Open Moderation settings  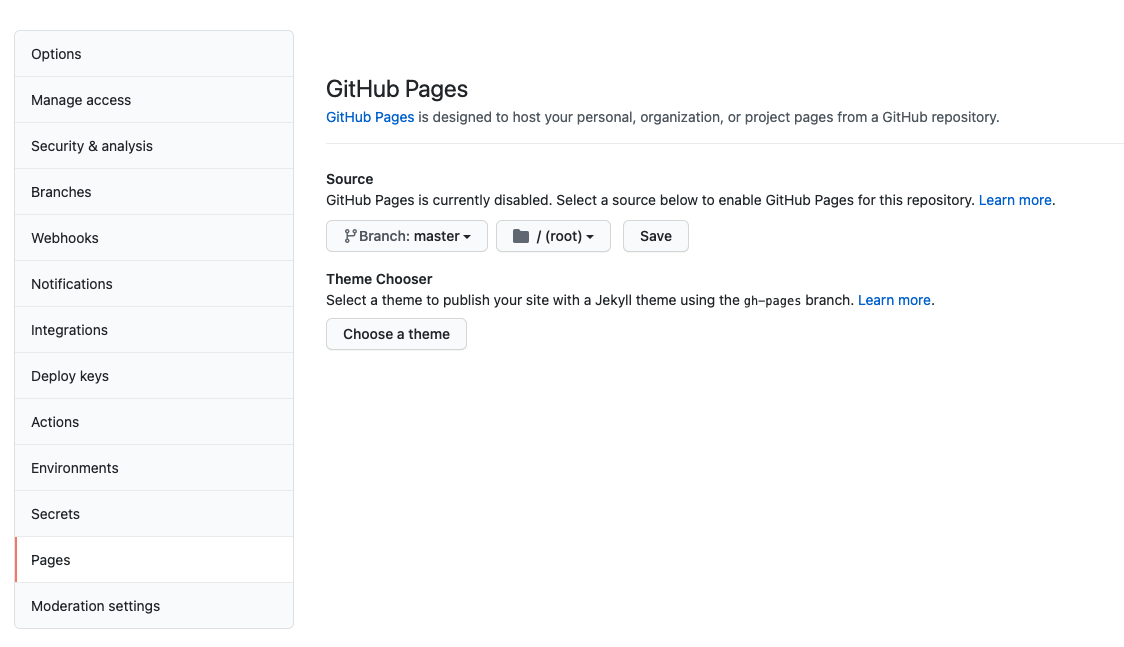point(153,605)
